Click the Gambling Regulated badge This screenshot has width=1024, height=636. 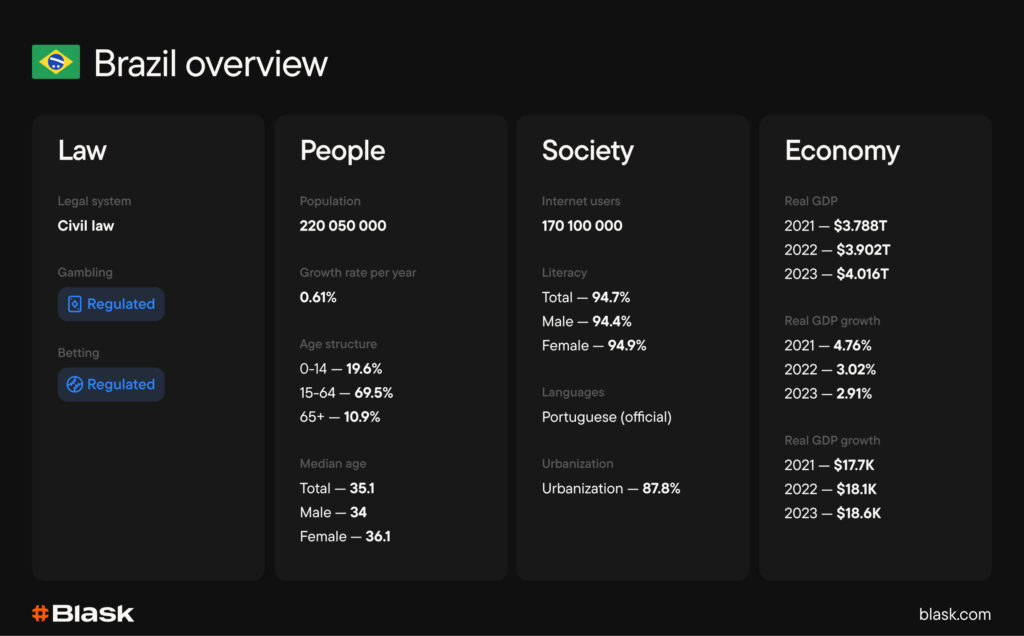click(x=111, y=304)
